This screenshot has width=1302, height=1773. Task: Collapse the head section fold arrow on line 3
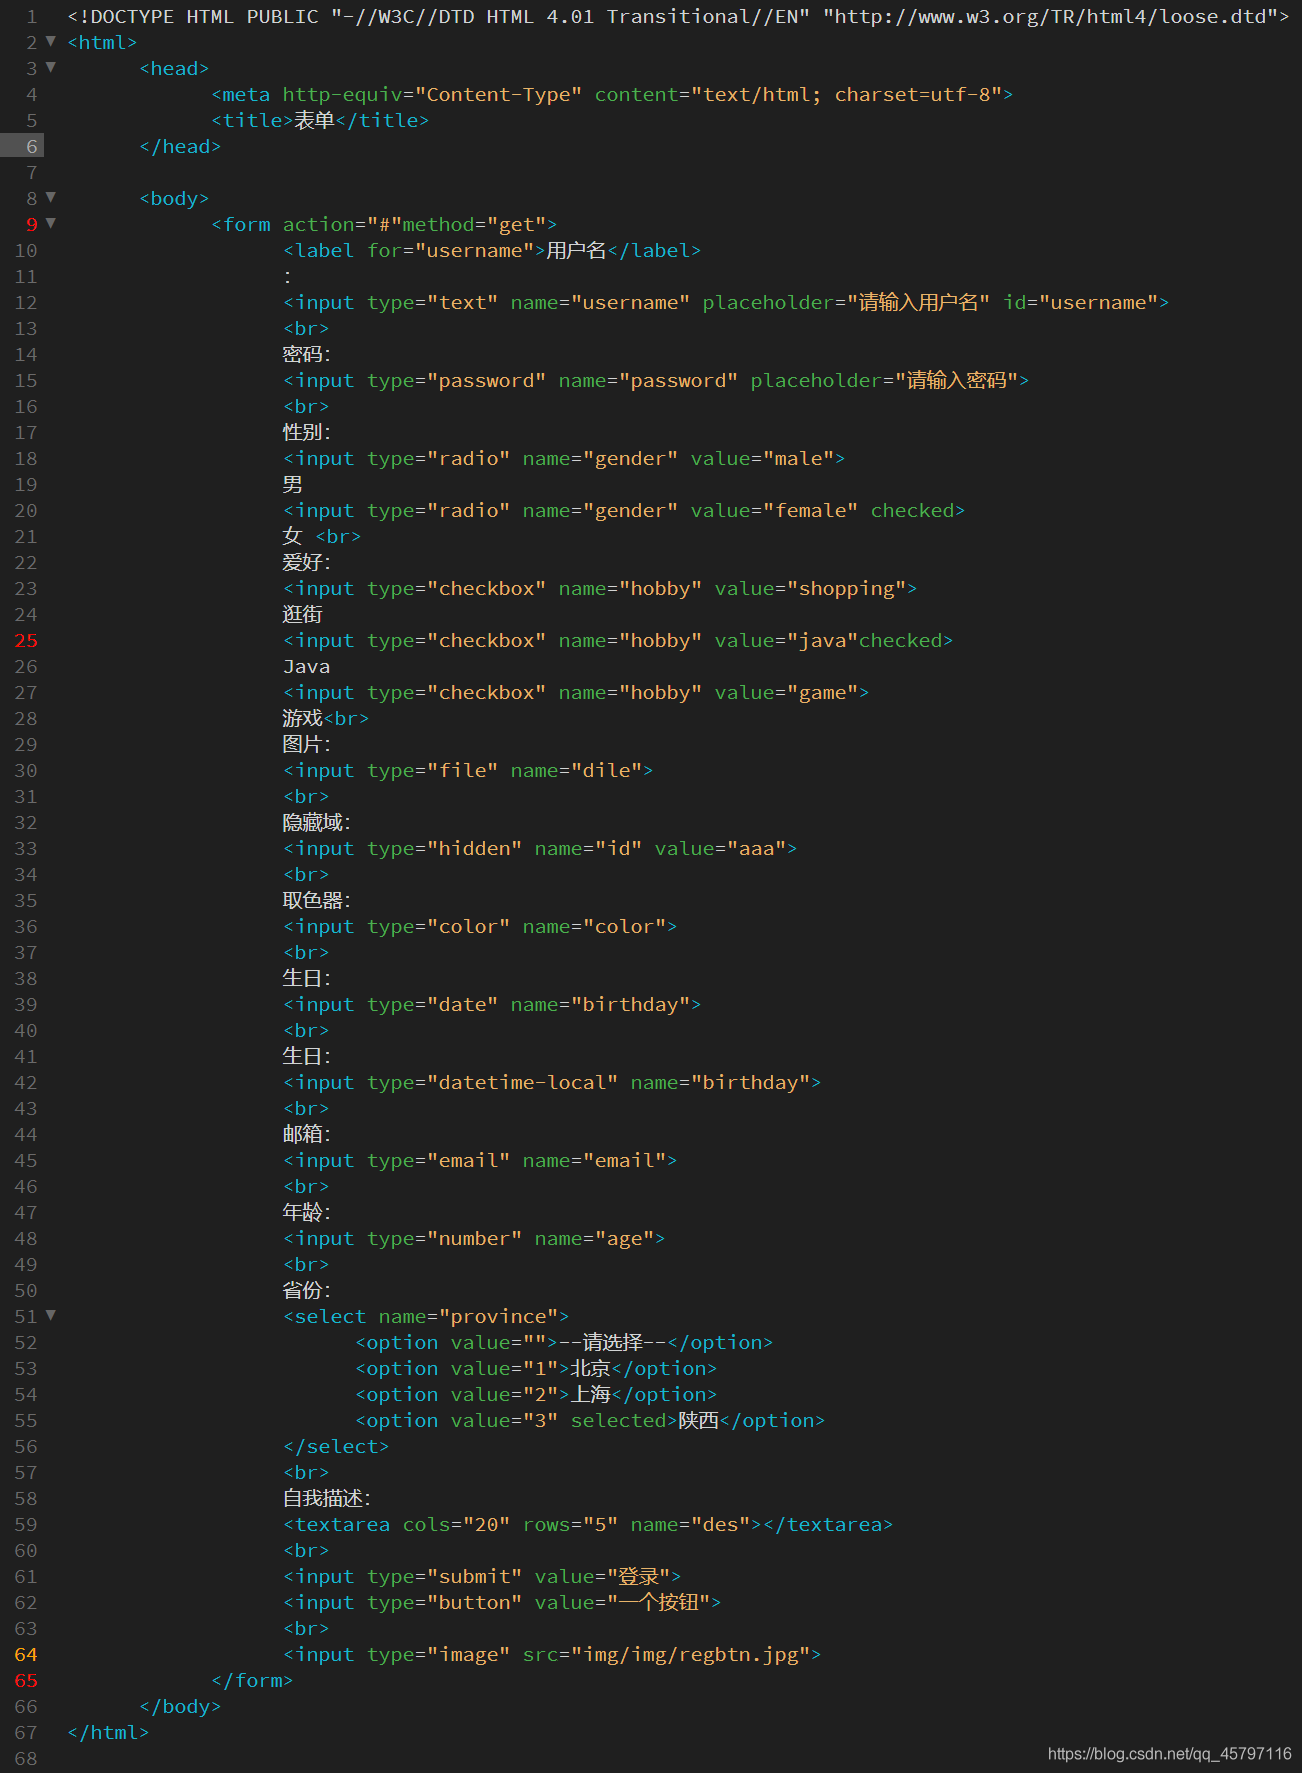tap(50, 68)
